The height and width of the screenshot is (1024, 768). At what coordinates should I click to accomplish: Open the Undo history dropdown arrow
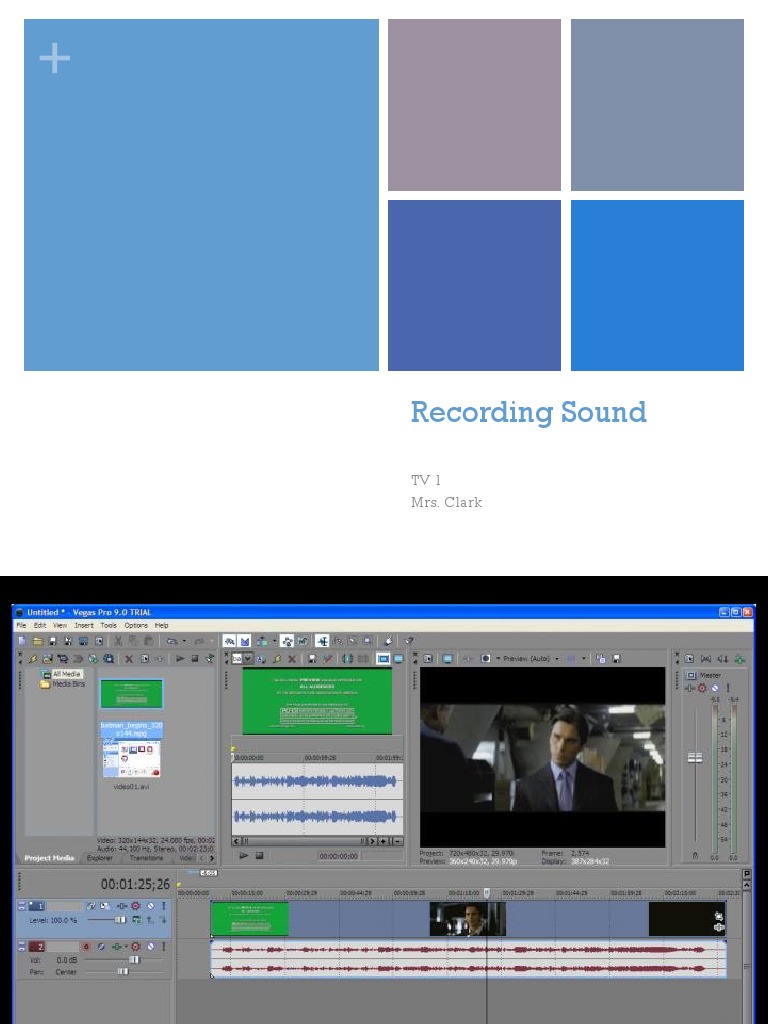tap(184, 641)
